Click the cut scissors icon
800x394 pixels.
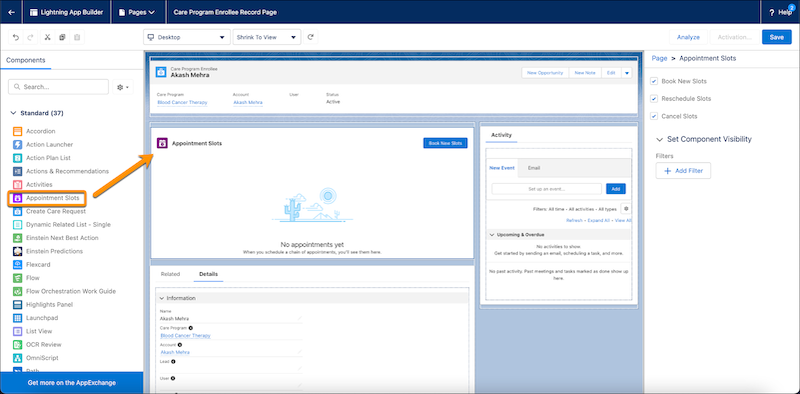pyautogui.click(x=47, y=37)
